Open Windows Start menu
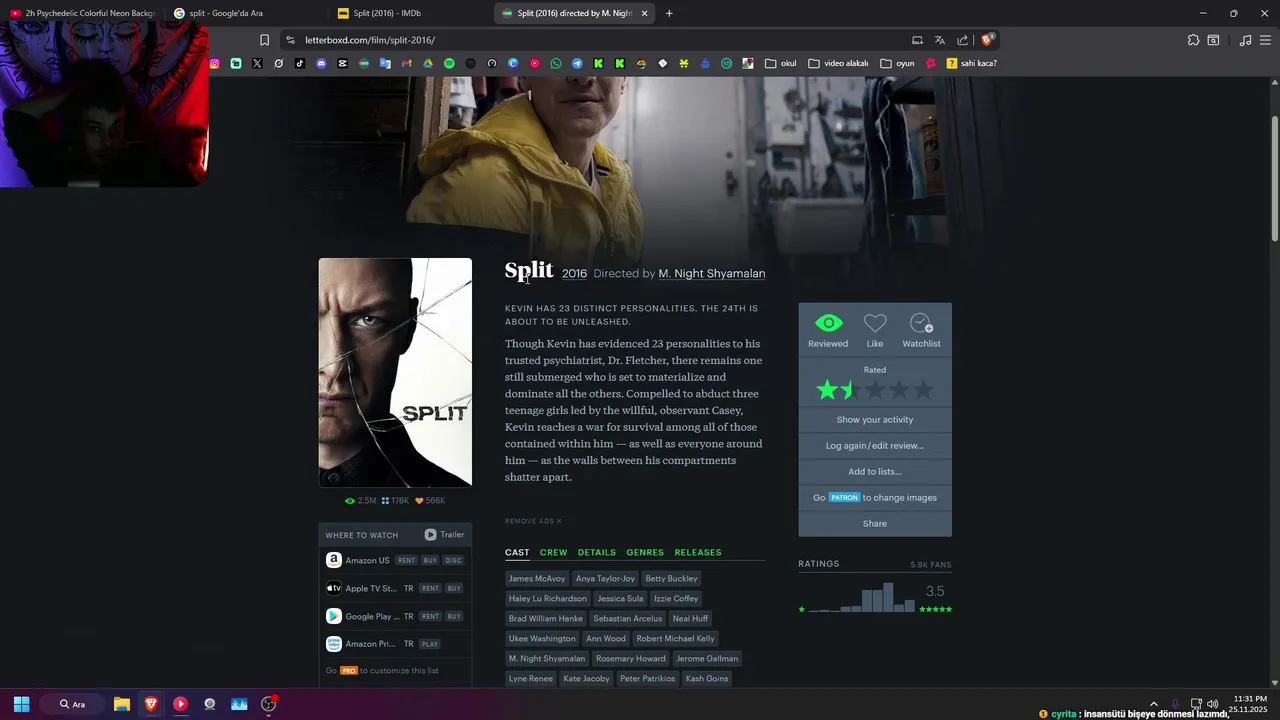The image size is (1280, 720). coord(21,704)
